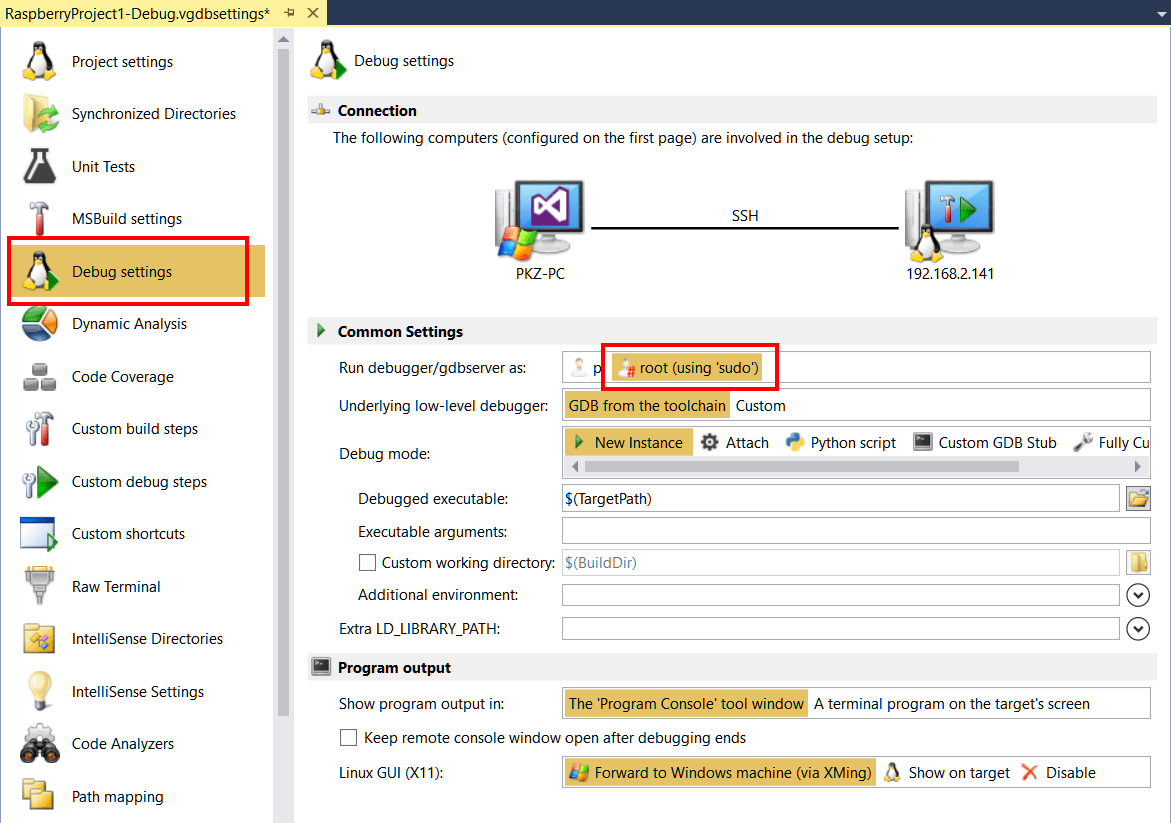The height and width of the screenshot is (823, 1171).
Task: Click the Custom debug steps wrench-play icon
Action: pos(40,482)
